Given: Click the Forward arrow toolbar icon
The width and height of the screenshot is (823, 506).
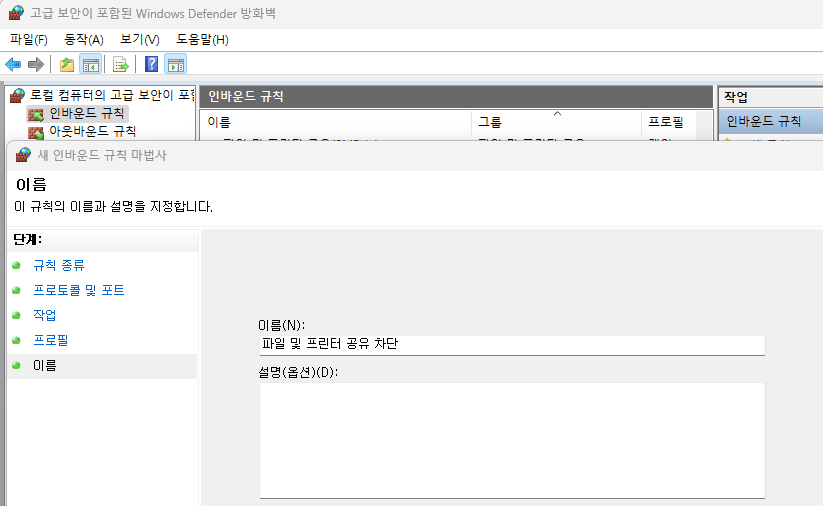Looking at the screenshot, I should [36, 65].
